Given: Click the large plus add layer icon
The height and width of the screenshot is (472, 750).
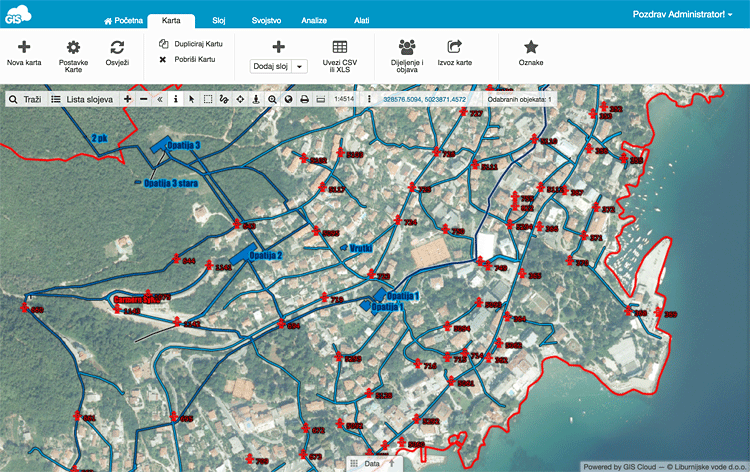Looking at the screenshot, I should tap(278, 47).
